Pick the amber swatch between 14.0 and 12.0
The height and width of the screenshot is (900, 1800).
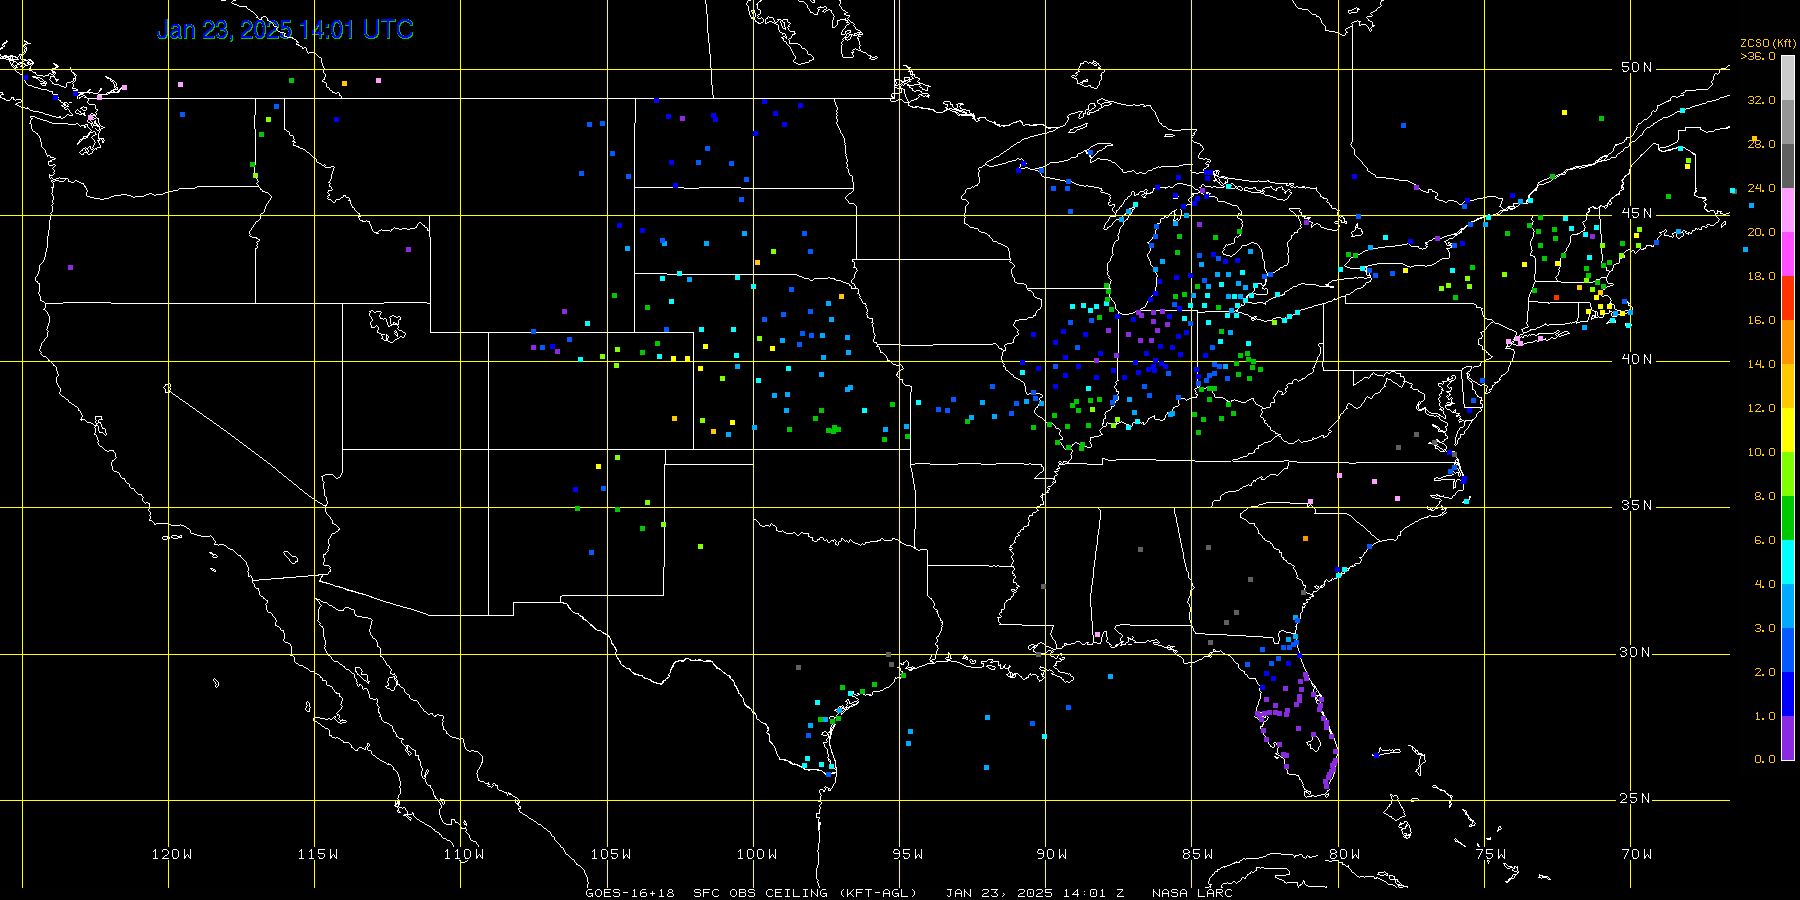point(1788,386)
